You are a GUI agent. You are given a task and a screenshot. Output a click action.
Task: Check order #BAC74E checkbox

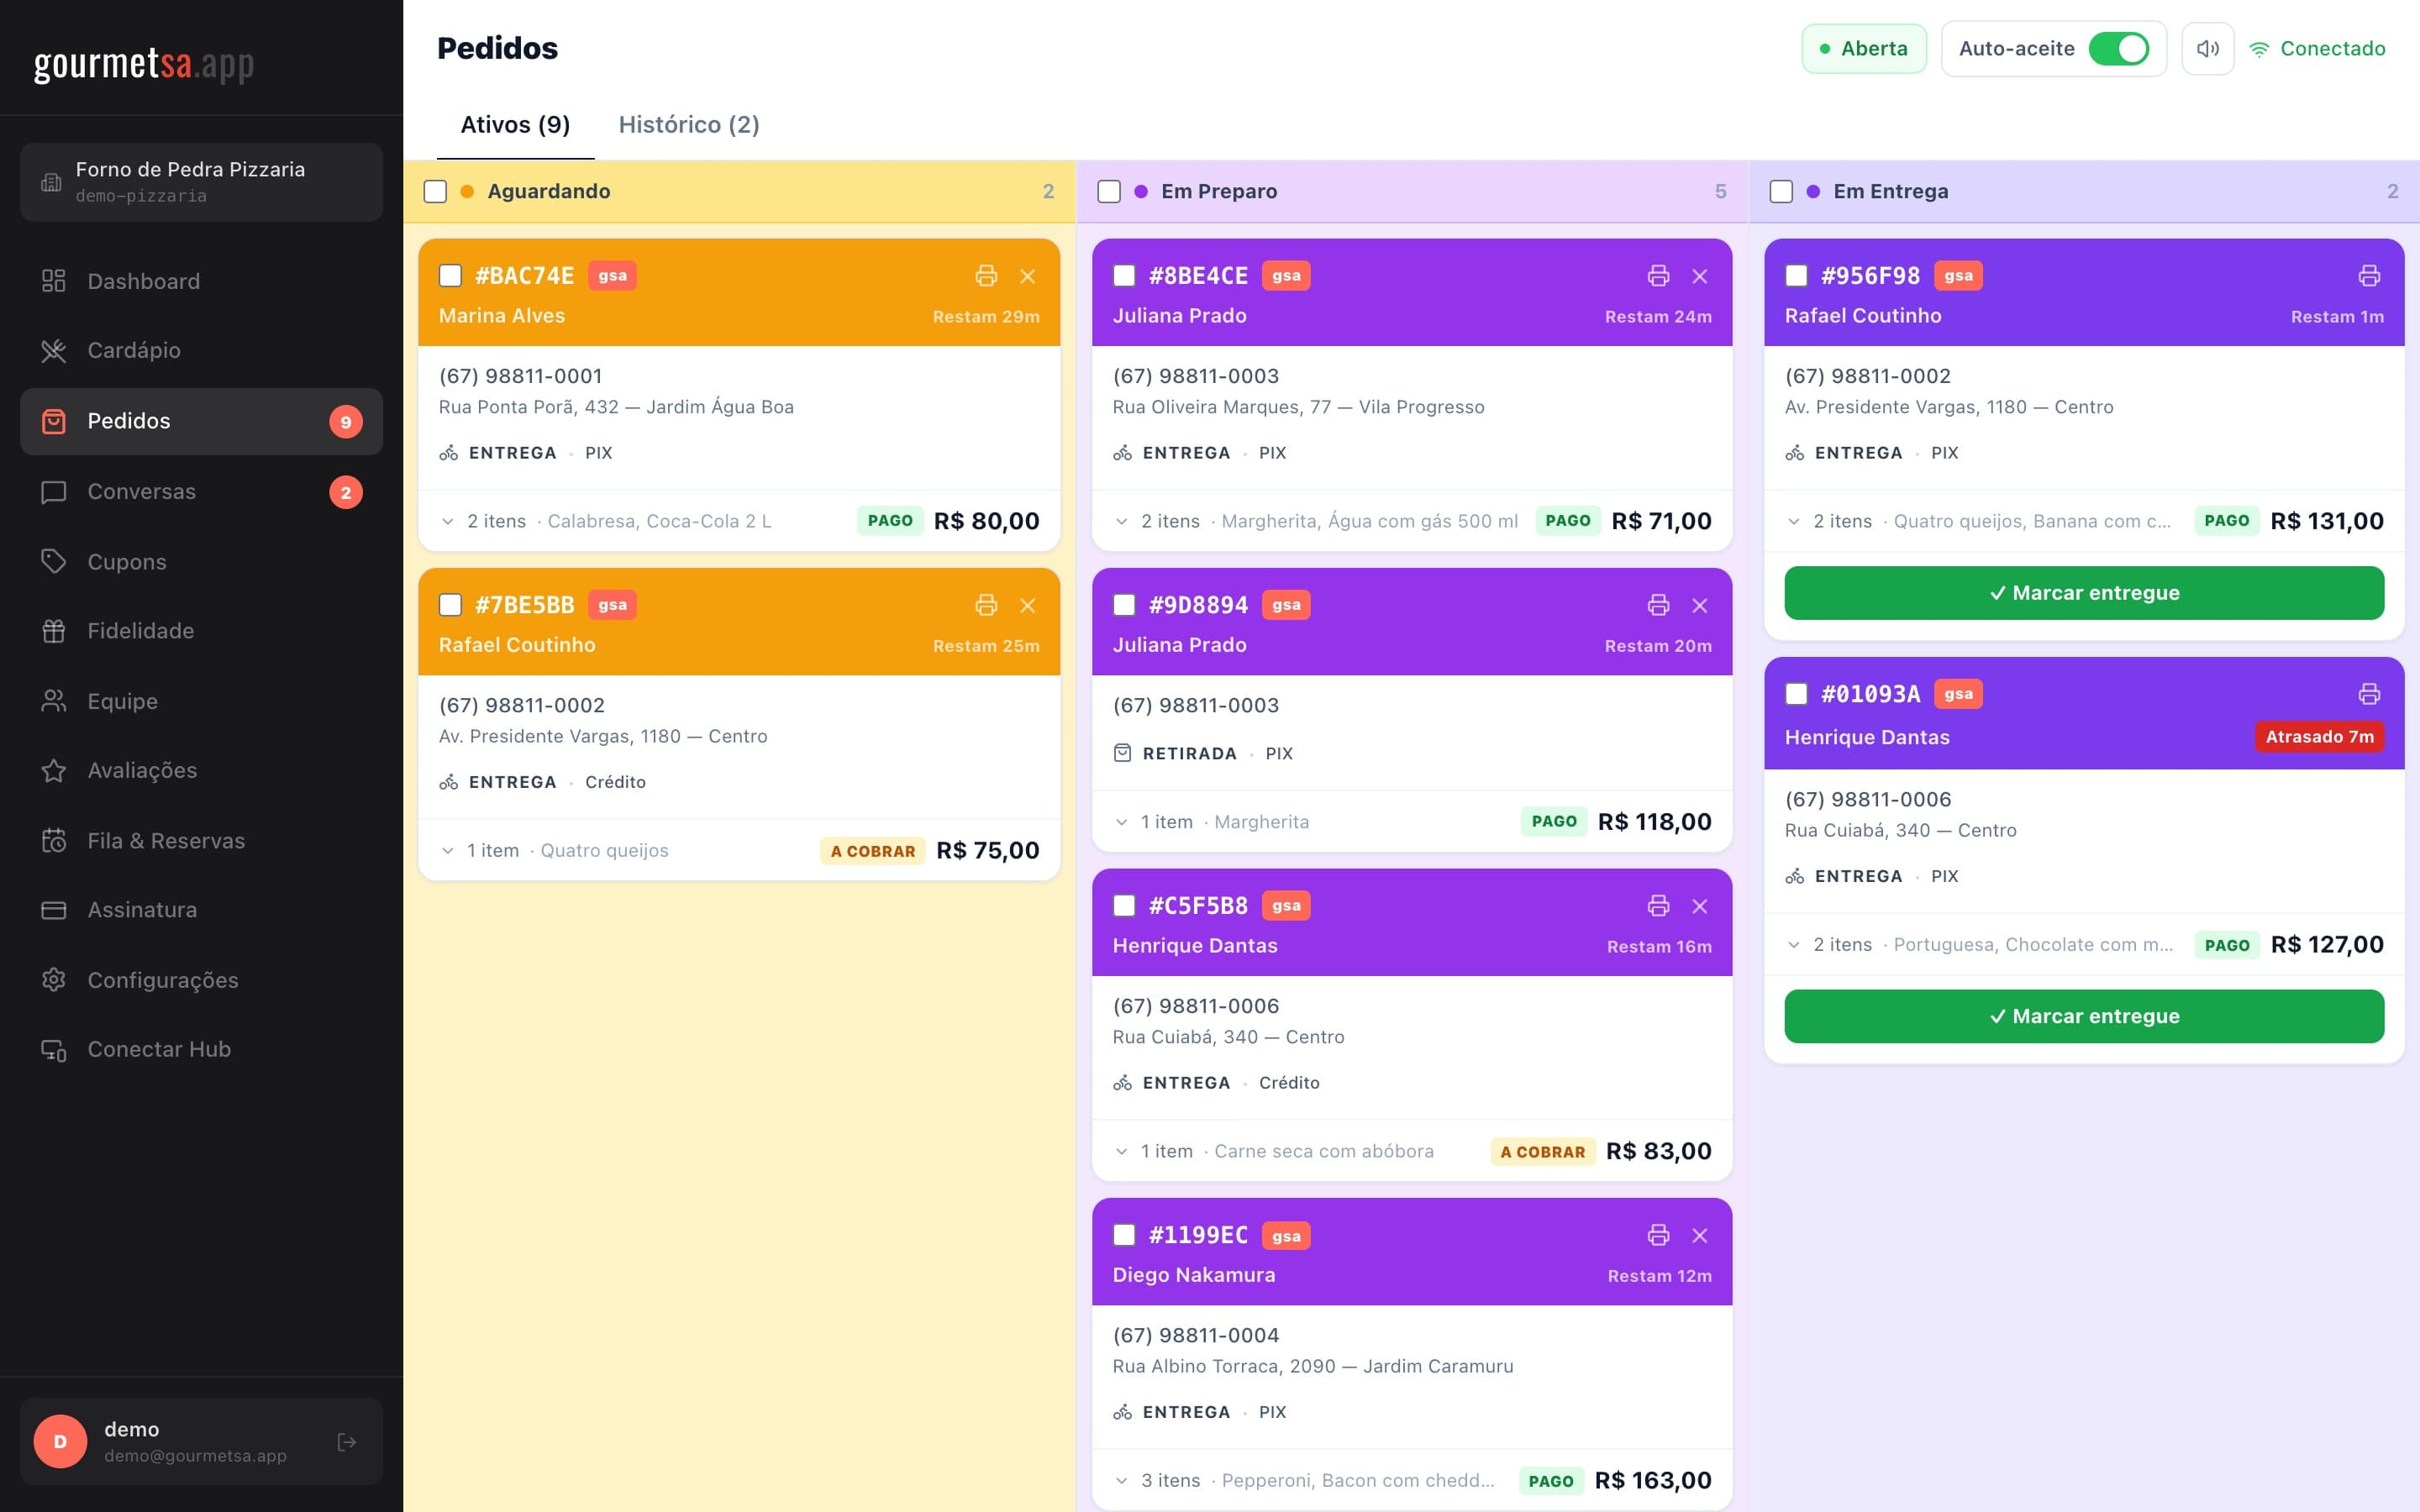451,276
